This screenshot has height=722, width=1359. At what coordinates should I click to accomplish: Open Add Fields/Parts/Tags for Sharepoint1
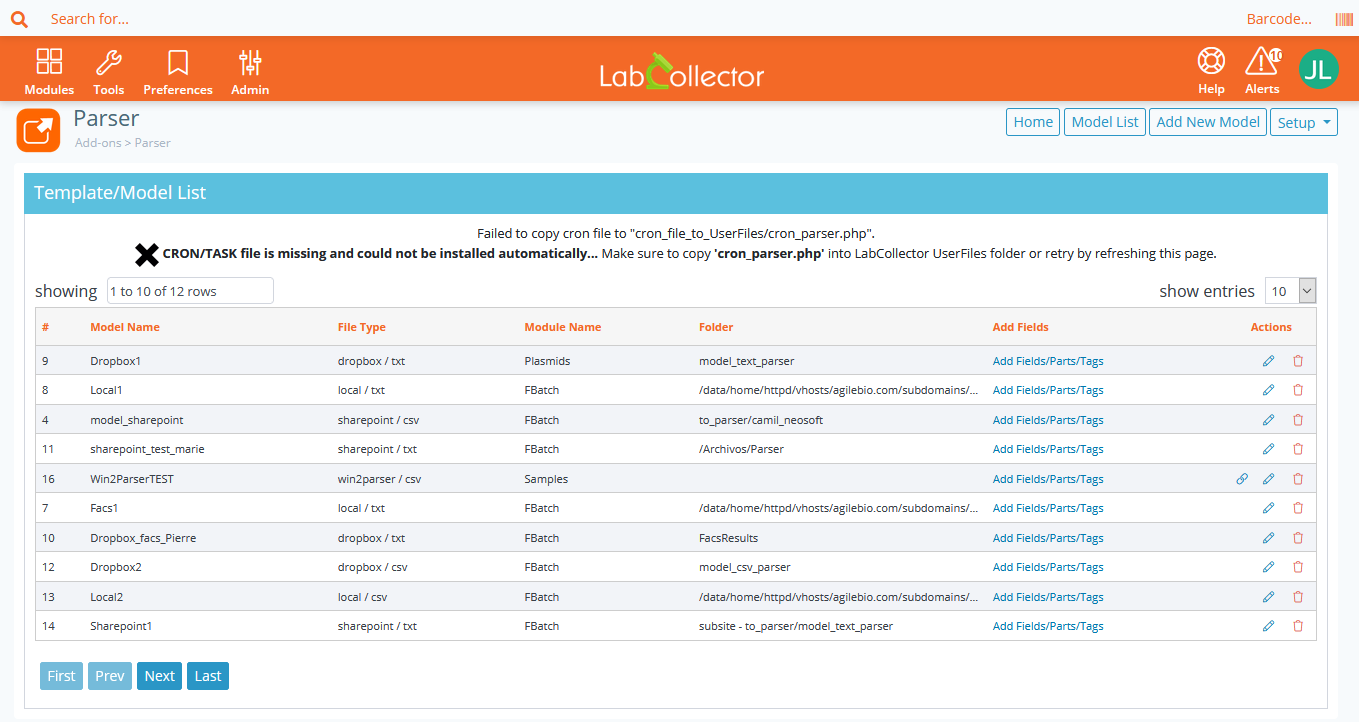(x=1048, y=626)
